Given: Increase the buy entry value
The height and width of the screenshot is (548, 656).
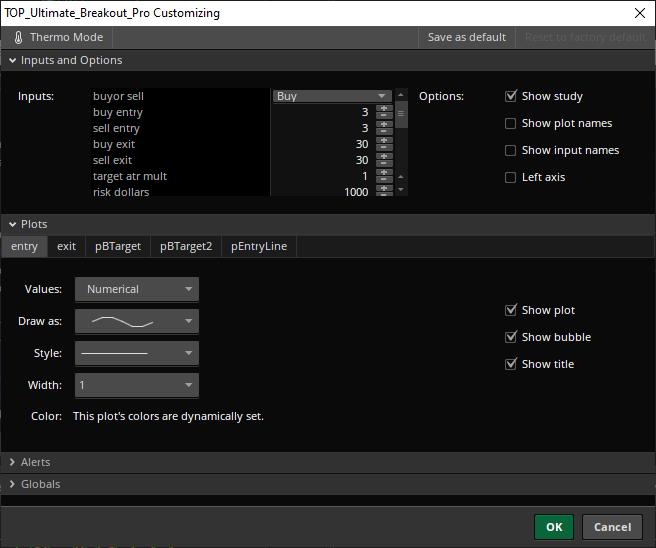Looking at the screenshot, I should pyautogui.click(x=384, y=109).
